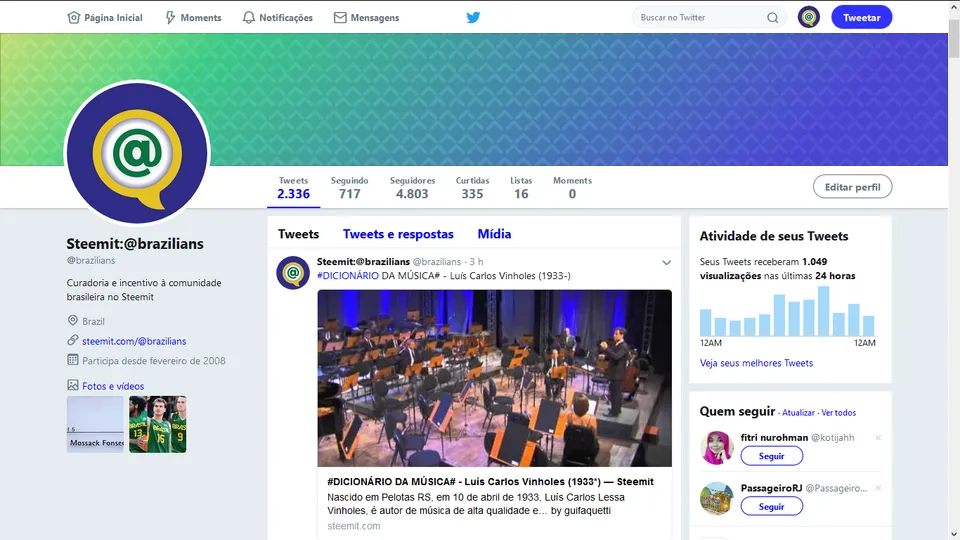The width and height of the screenshot is (960, 540).
Task: Click Veja seus melhores Tweets link
Action: point(756,363)
